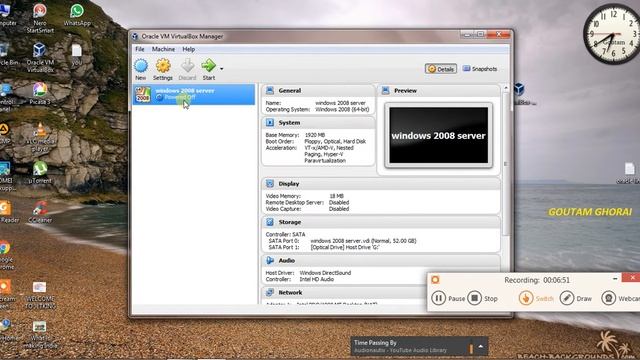Image resolution: width=640 pixels, height=360 pixels.
Task: Click '1920 MB' base memory value
Action: (315, 135)
